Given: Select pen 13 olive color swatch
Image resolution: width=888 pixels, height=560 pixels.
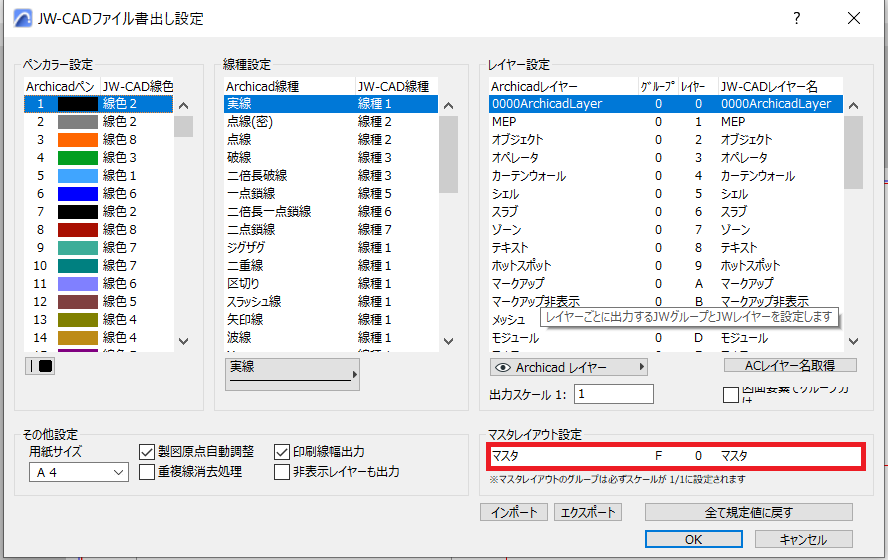Looking at the screenshot, I should (x=78, y=319).
